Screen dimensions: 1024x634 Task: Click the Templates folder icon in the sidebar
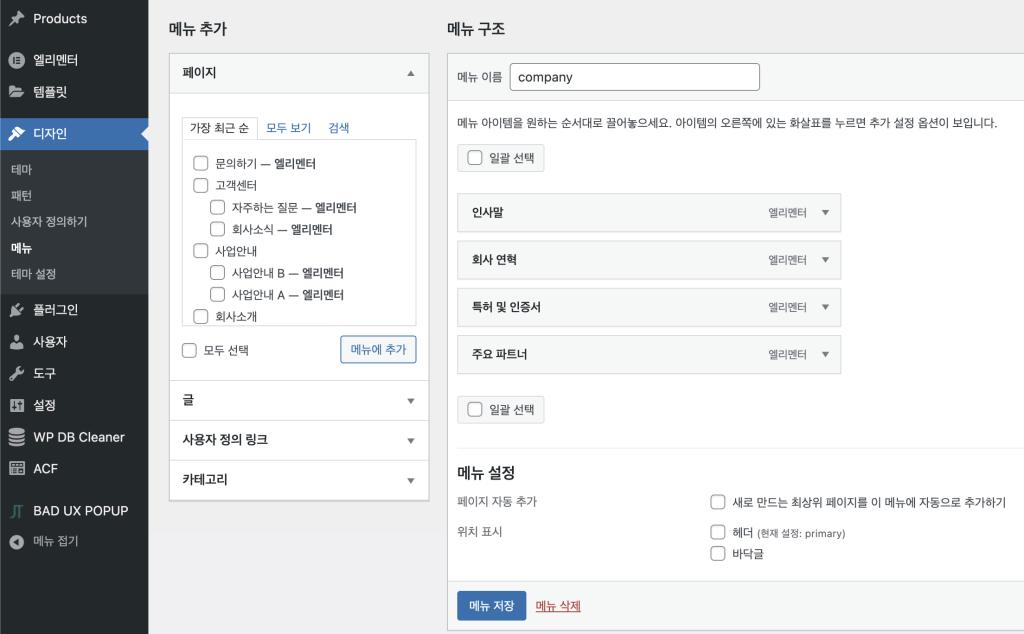(17, 92)
